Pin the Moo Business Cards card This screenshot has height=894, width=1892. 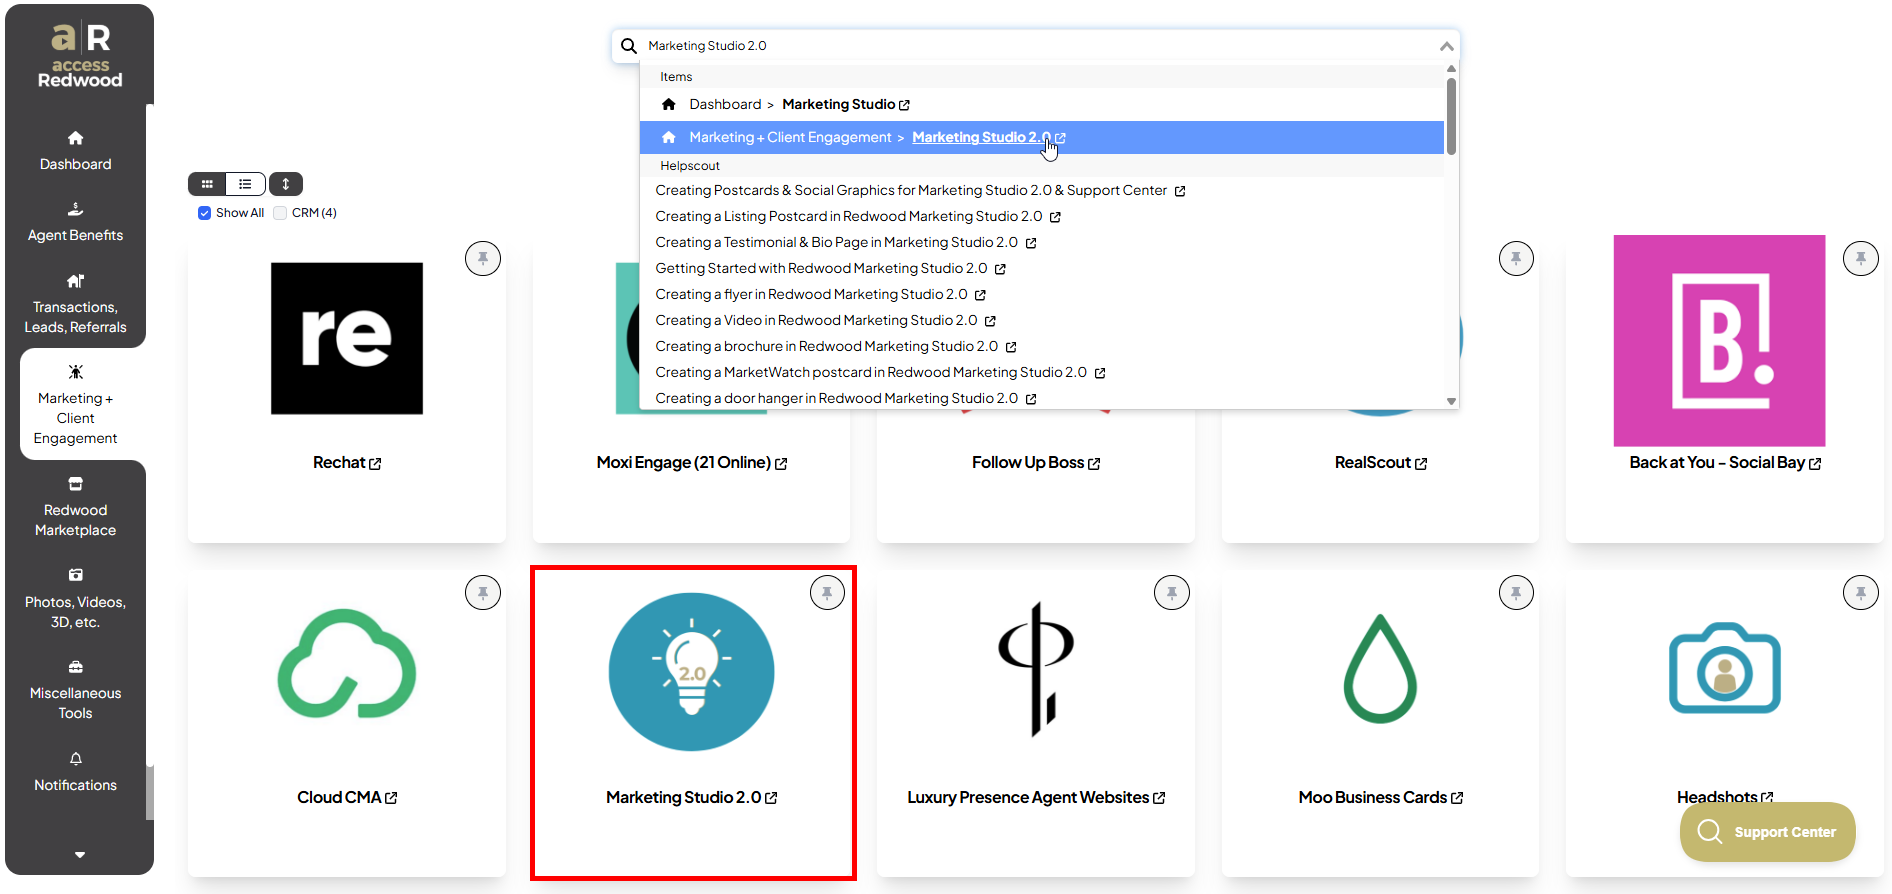point(1516,593)
